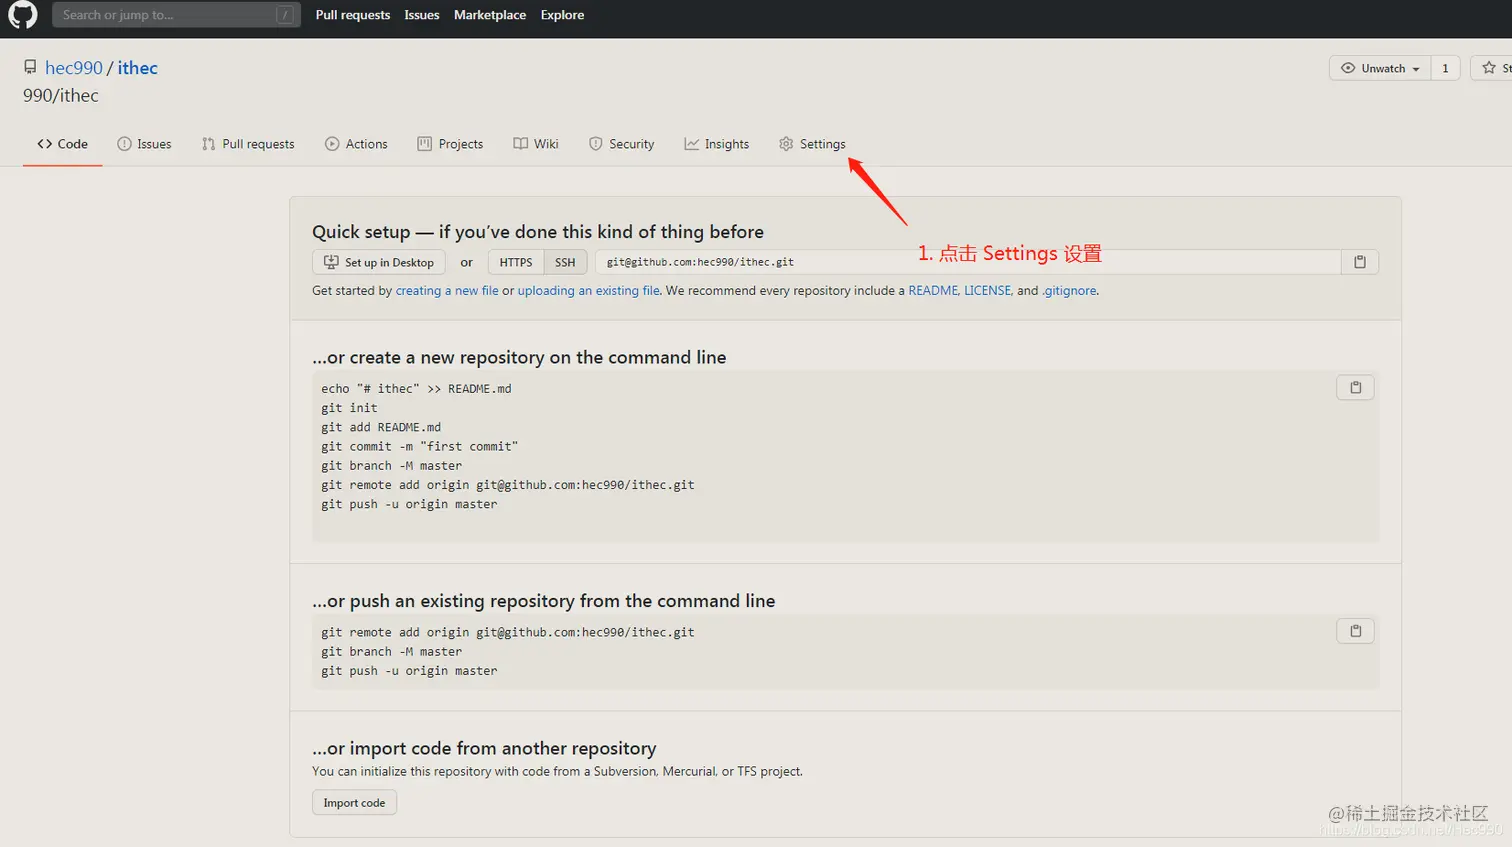Open Issues in the top navigation
Image resolution: width=1512 pixels, height=847 pixels.
422,15
